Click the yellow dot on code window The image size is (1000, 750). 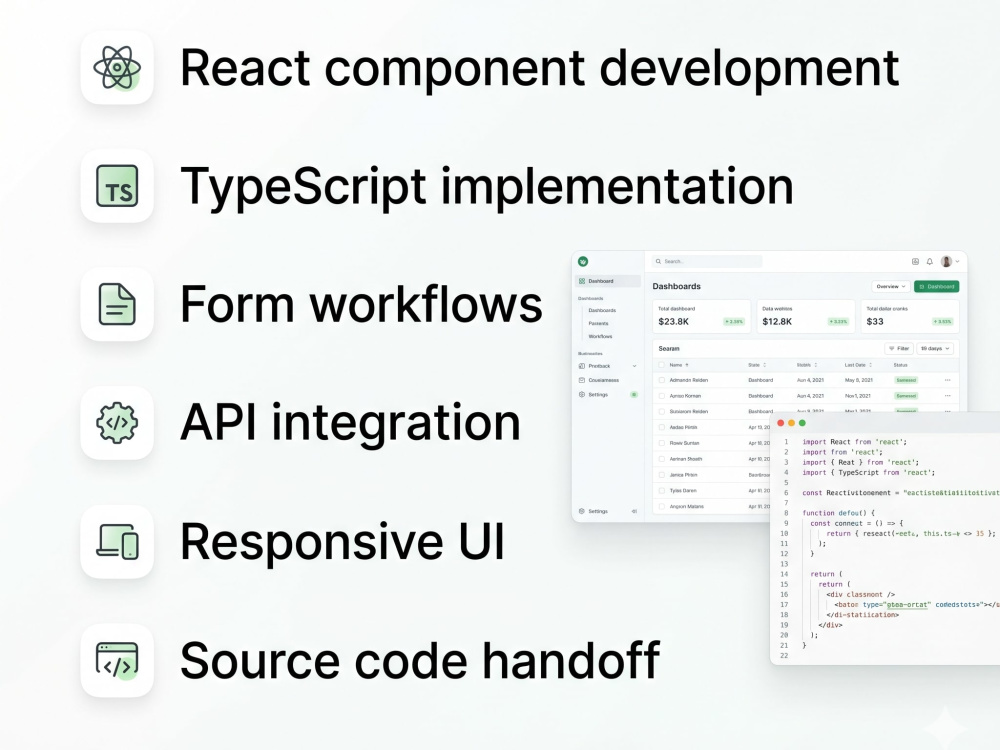[x=791, y=423]
